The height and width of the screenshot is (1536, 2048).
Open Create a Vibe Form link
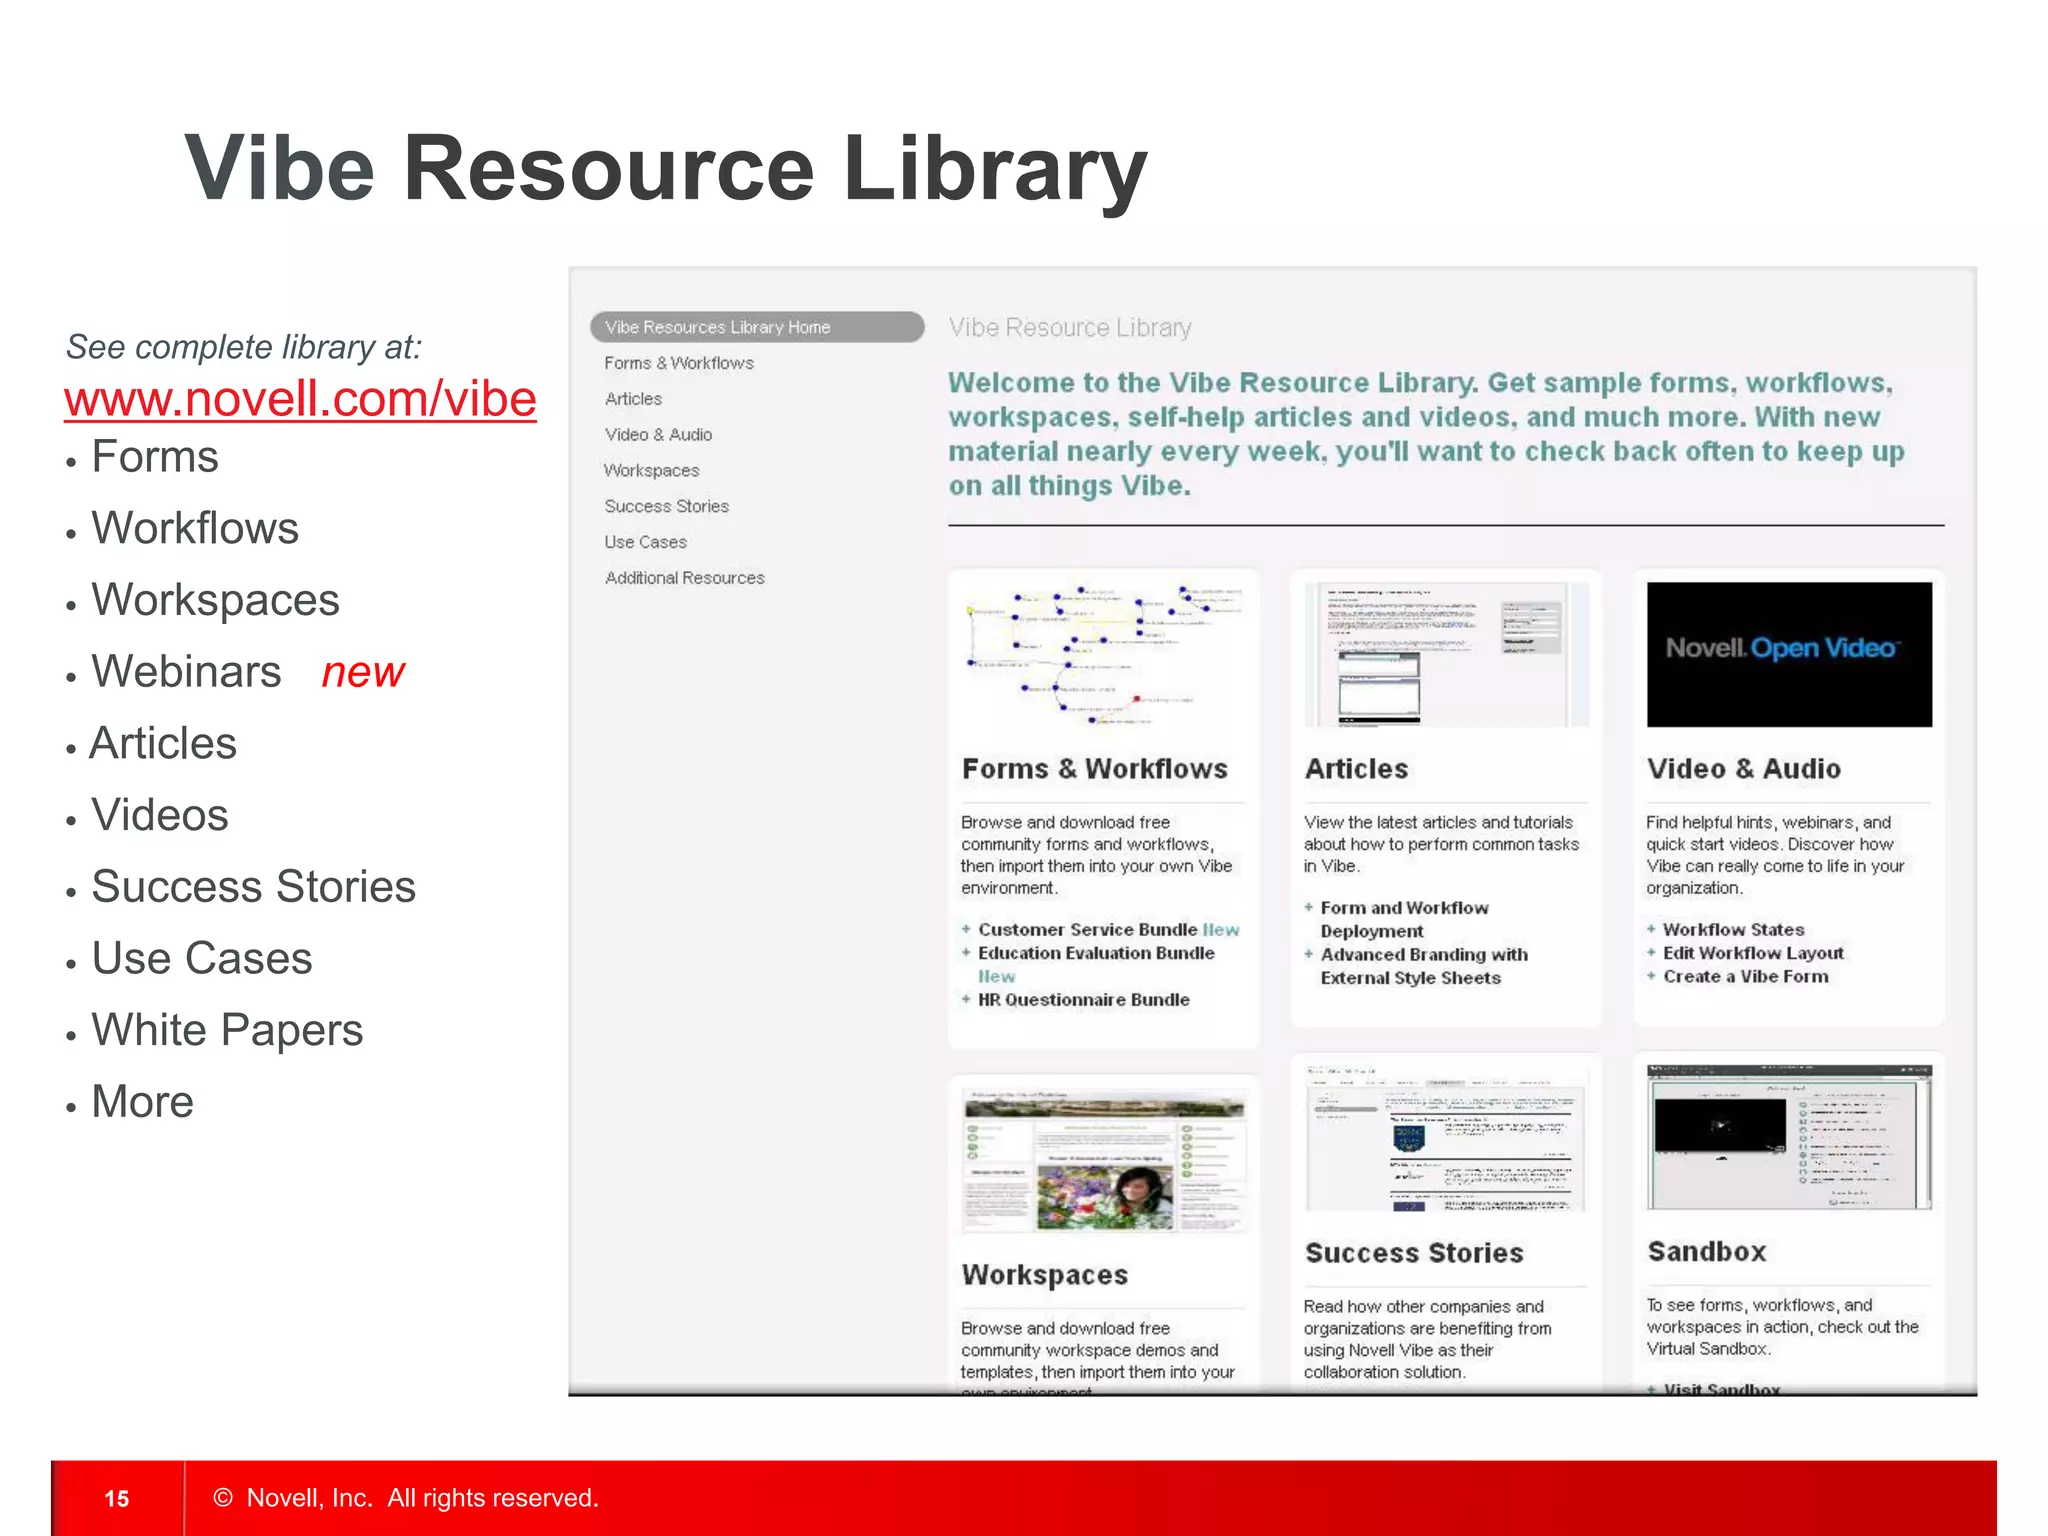tap(1745, 977)
